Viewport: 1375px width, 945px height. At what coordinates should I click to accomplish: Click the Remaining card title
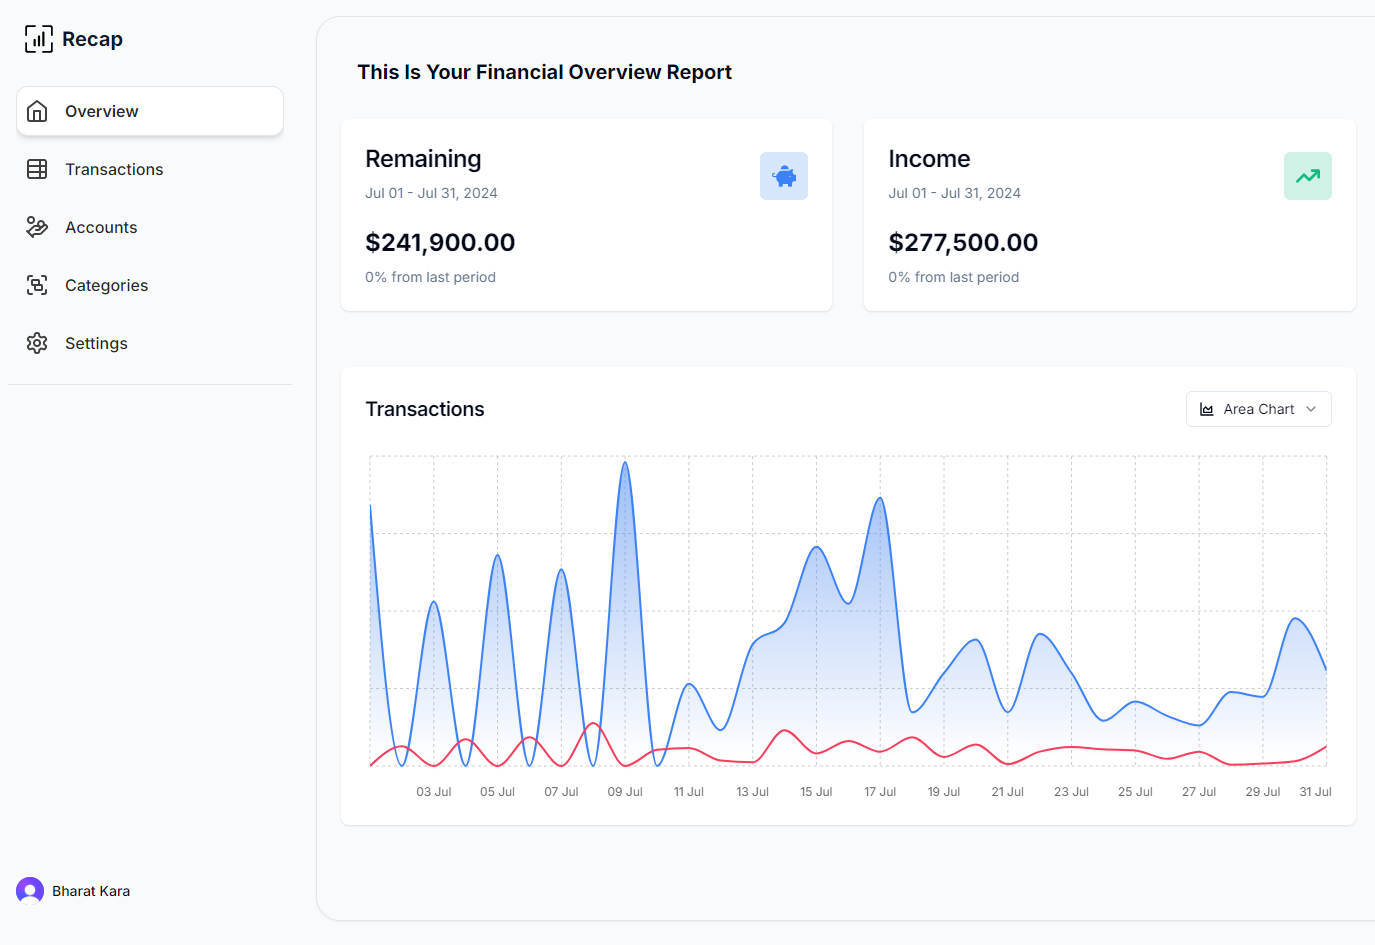coord(423,159)
